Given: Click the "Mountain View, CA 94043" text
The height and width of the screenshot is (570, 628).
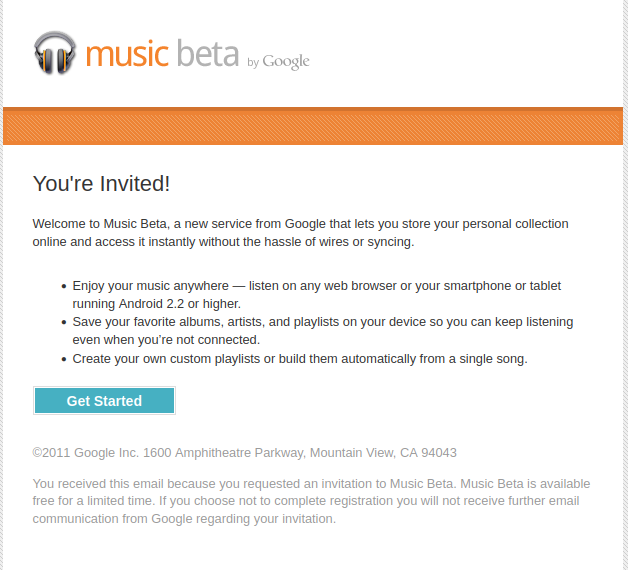Looking at the screenshot, I should [x=383, y=453].
